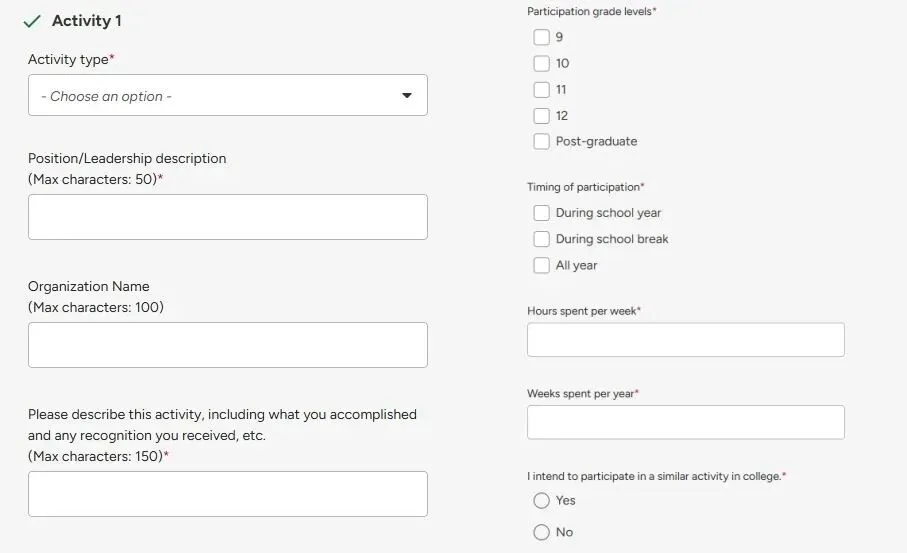Click the Organization Name text field
The image size is (907, 553).
pos(227,345)
